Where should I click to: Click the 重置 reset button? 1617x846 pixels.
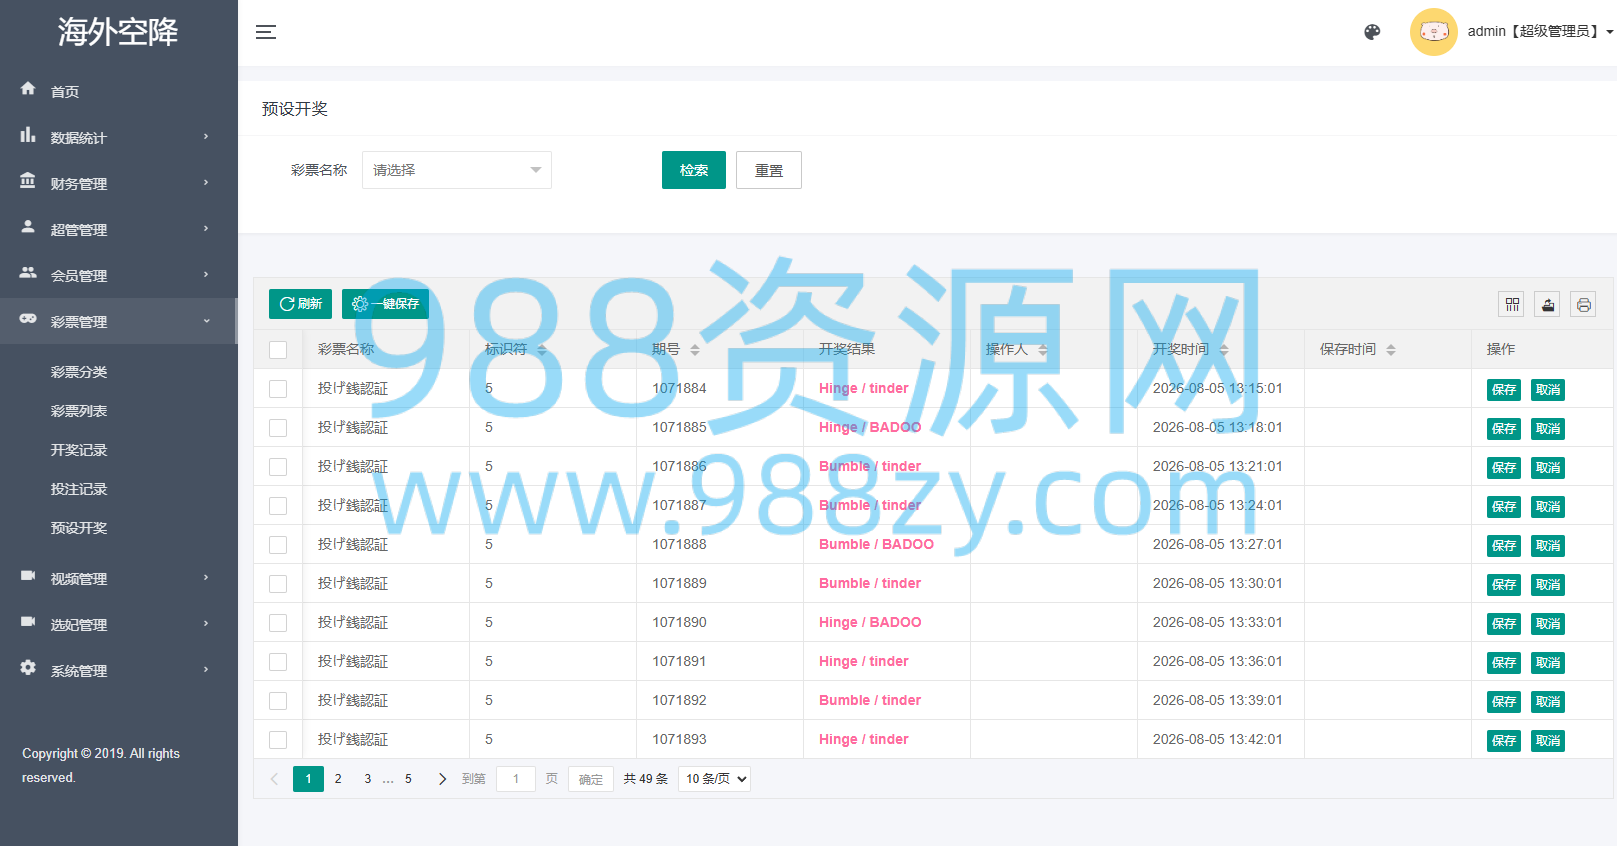(769, 170)
